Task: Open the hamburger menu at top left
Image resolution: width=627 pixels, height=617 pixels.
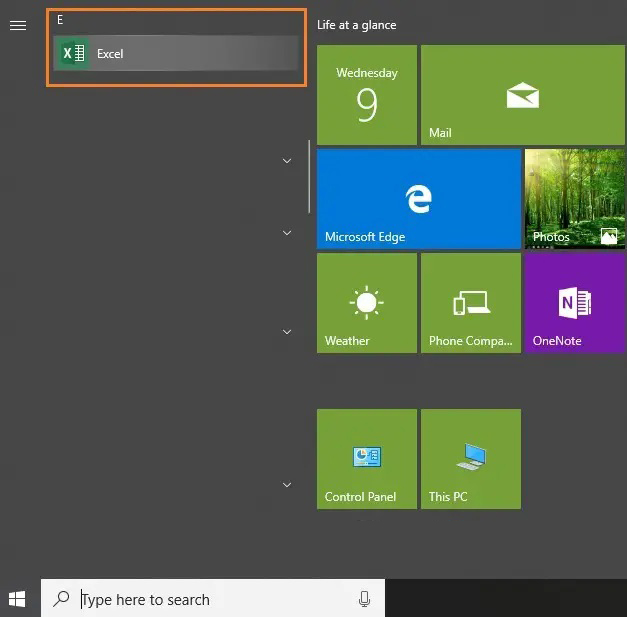Action: [18, 26]
